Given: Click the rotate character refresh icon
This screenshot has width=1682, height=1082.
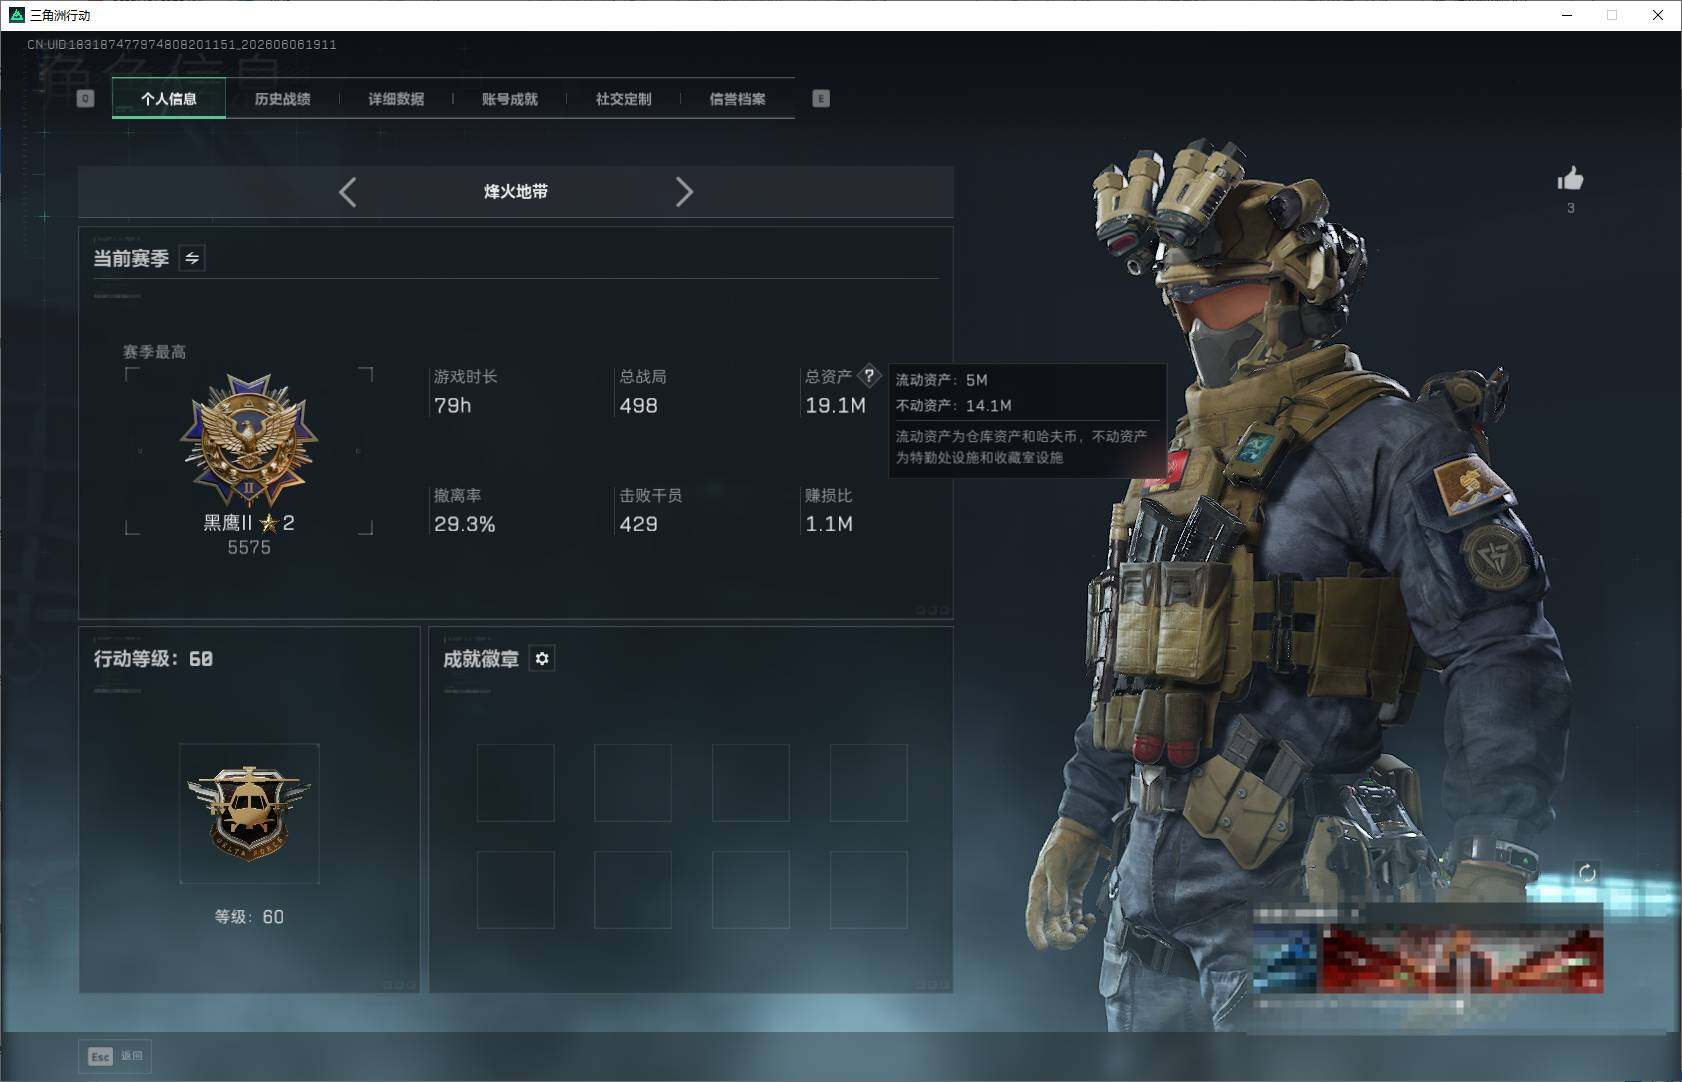Looking at the screenshot, I should (x=1587, y=873).
